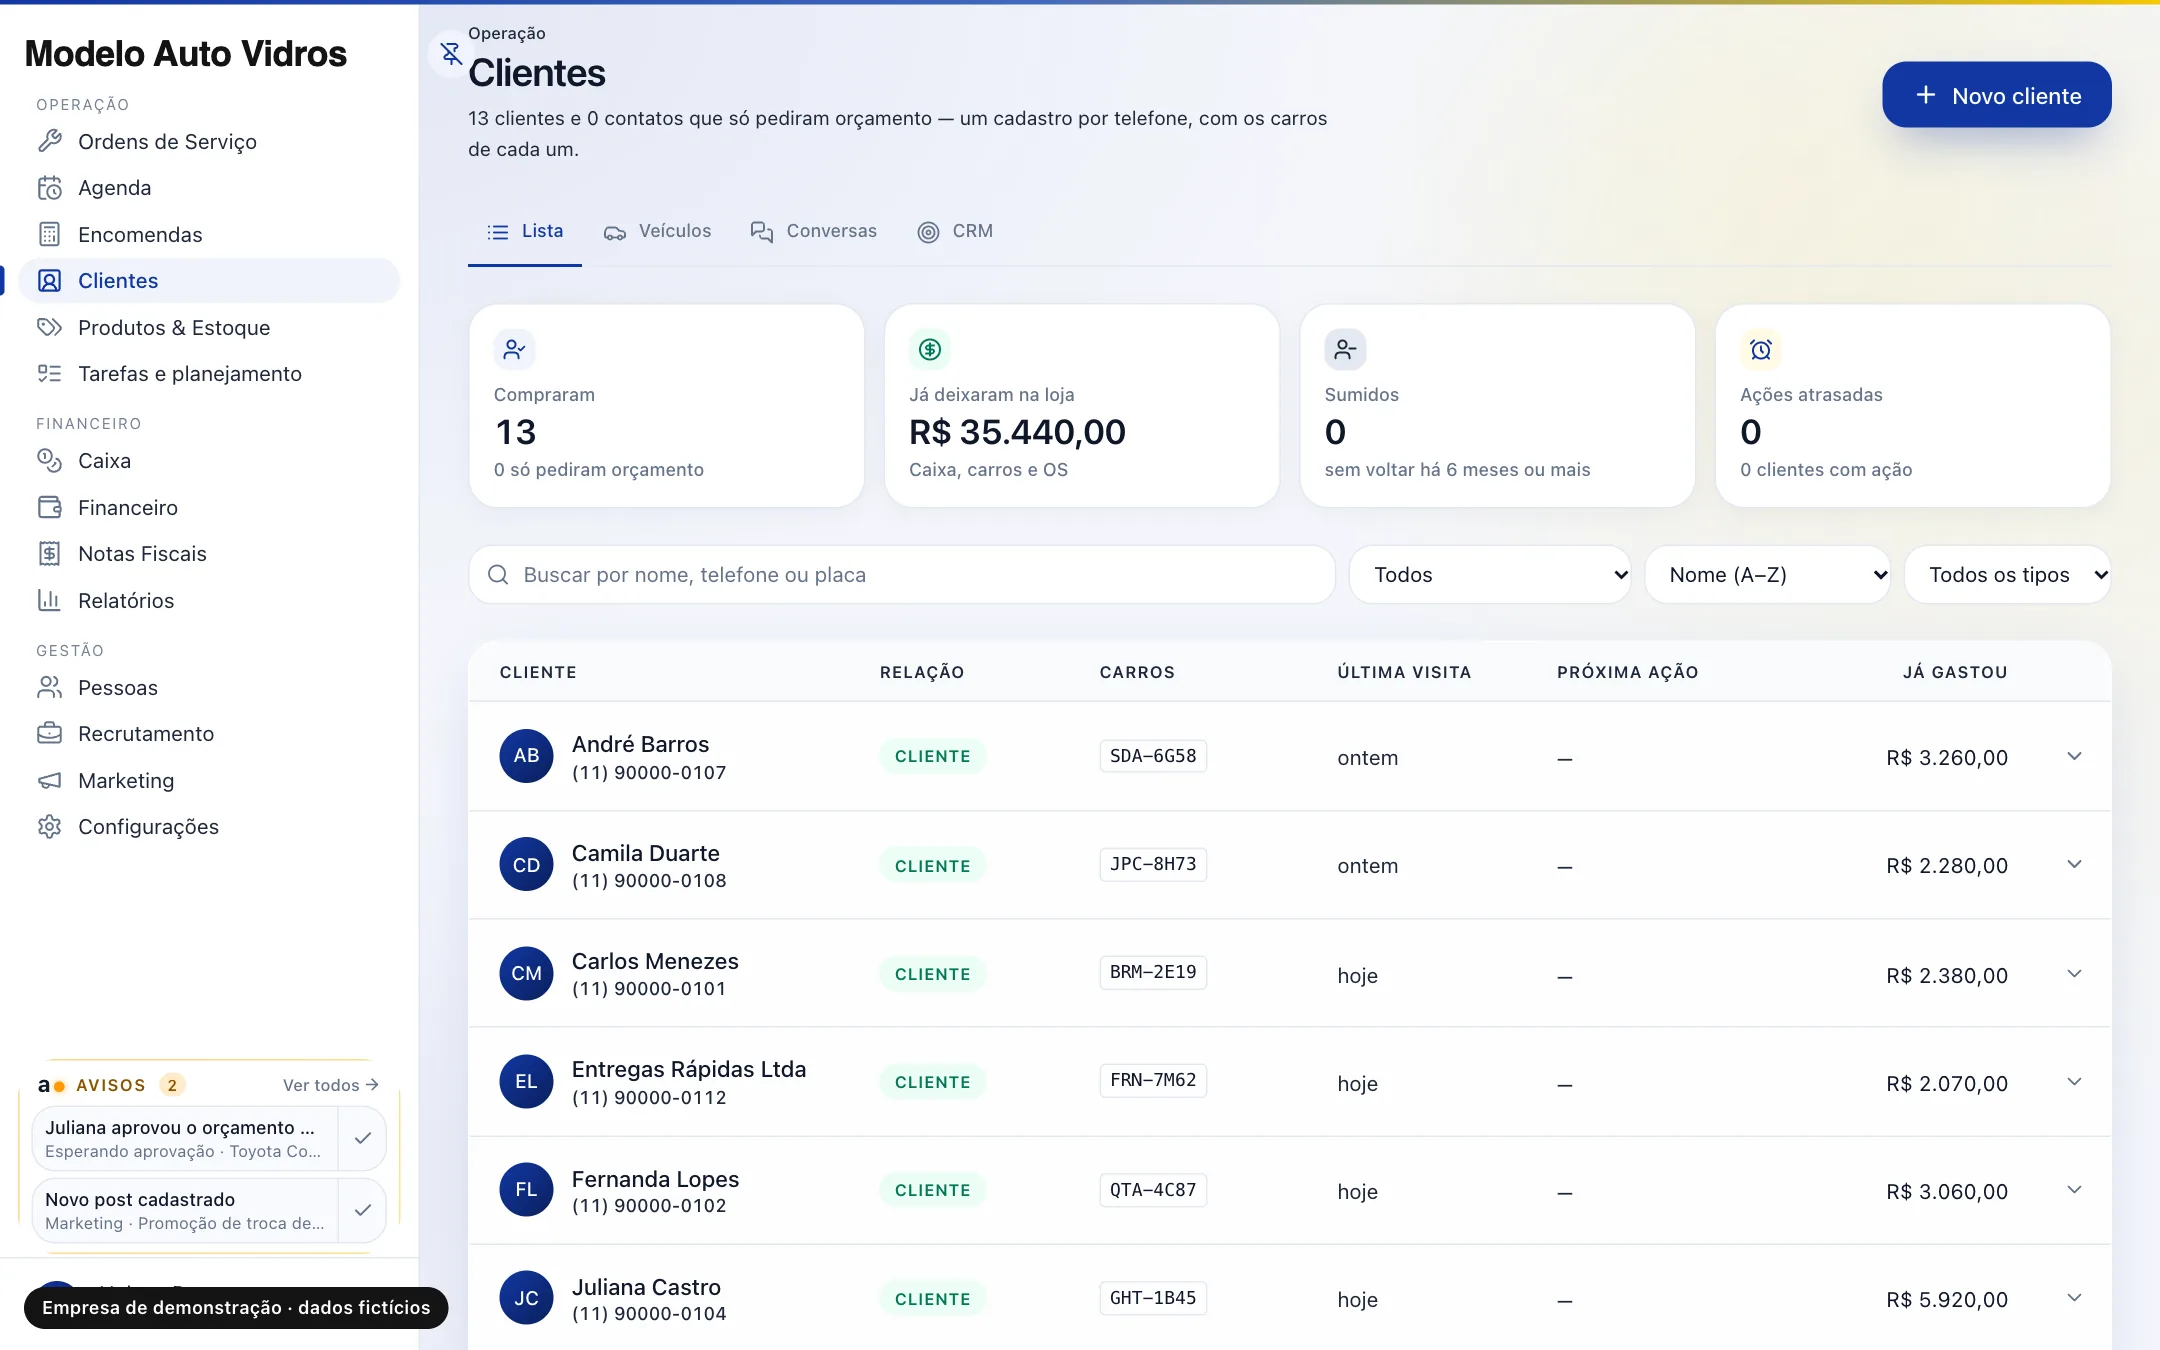Expand the André Barros row
2160x1350 pixels.
[x=2074, y=756]
